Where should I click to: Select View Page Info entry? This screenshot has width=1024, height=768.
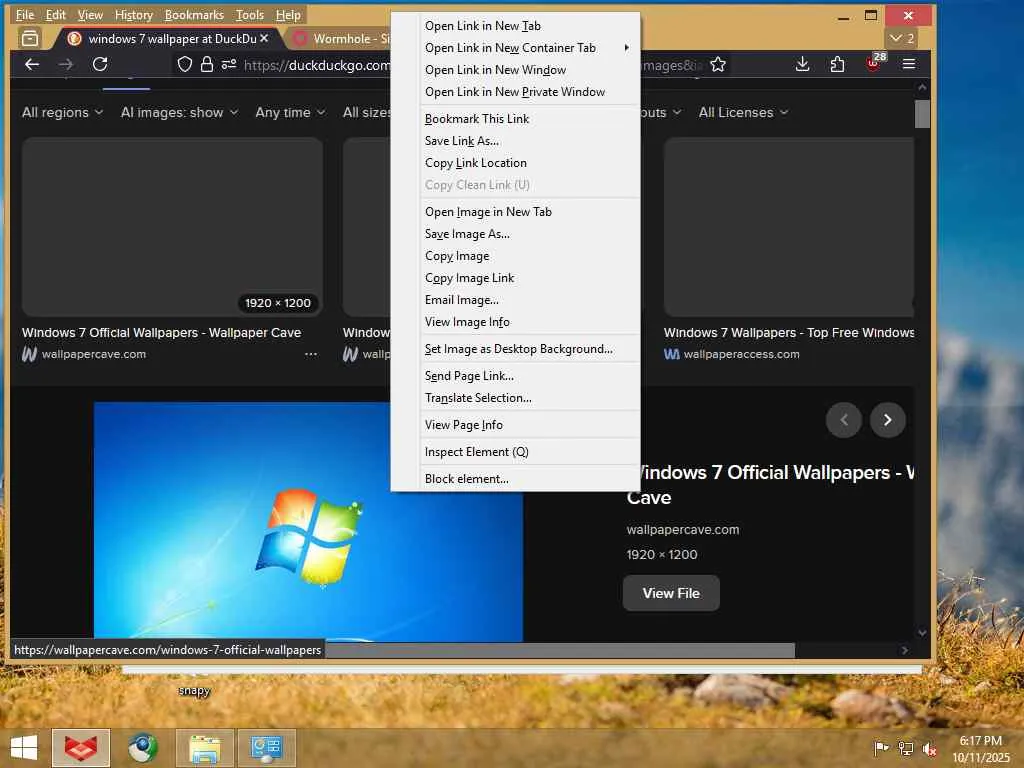[530, 425]
